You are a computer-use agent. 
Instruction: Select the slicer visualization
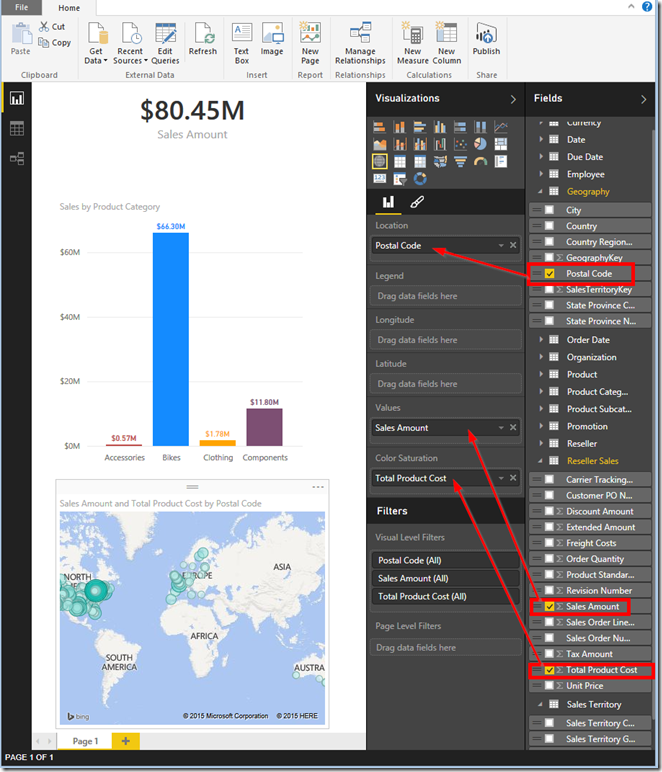coord(400,179)
